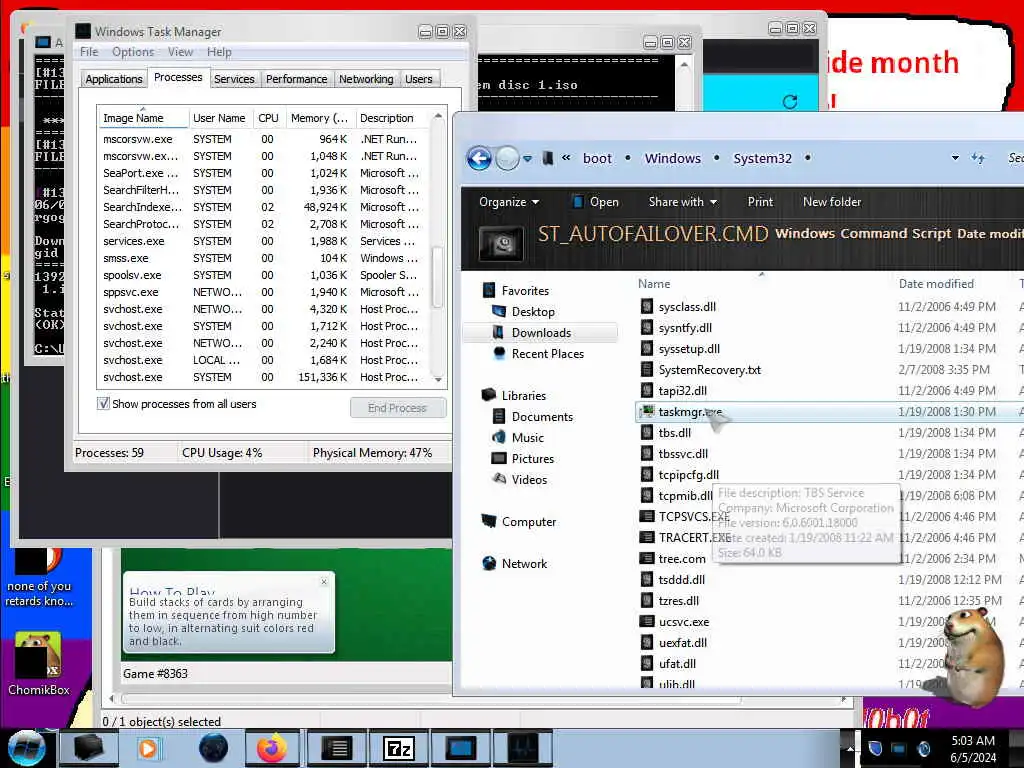Open the File menu in Task Manager
This screenshot has height=768, width=1024.
pos(89,52)
